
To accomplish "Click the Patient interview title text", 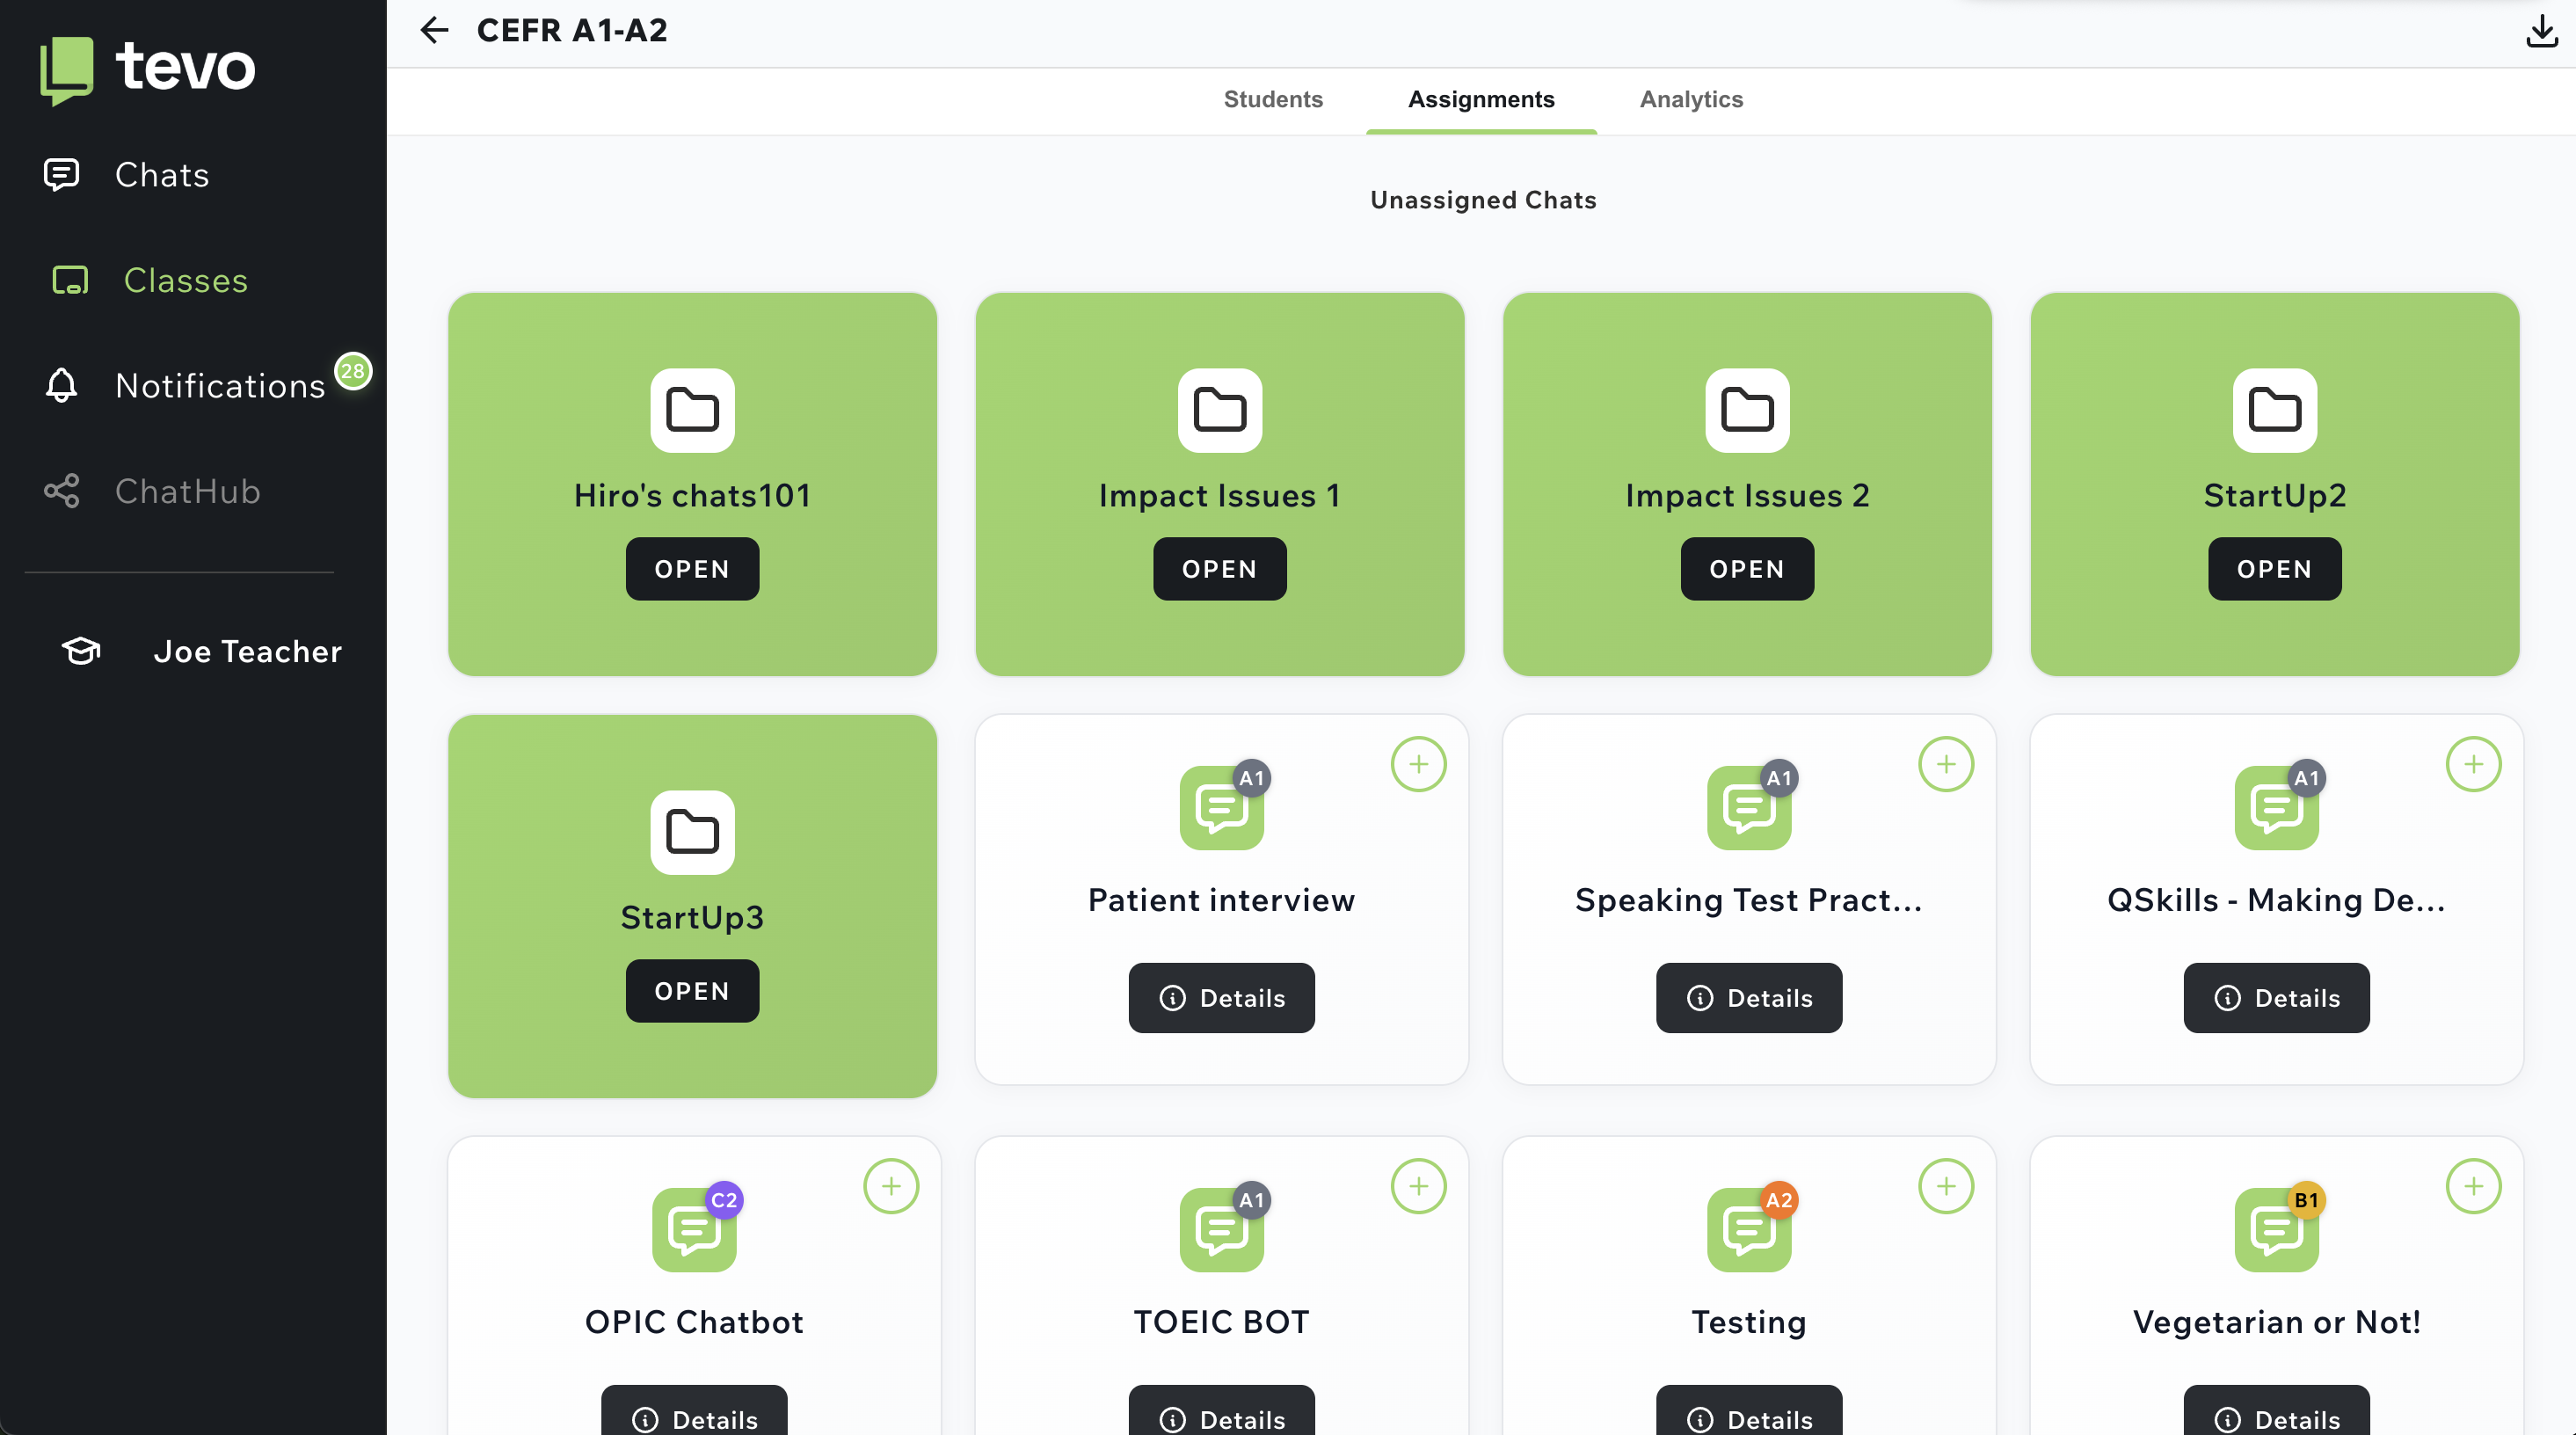I will pos(1221,900).
